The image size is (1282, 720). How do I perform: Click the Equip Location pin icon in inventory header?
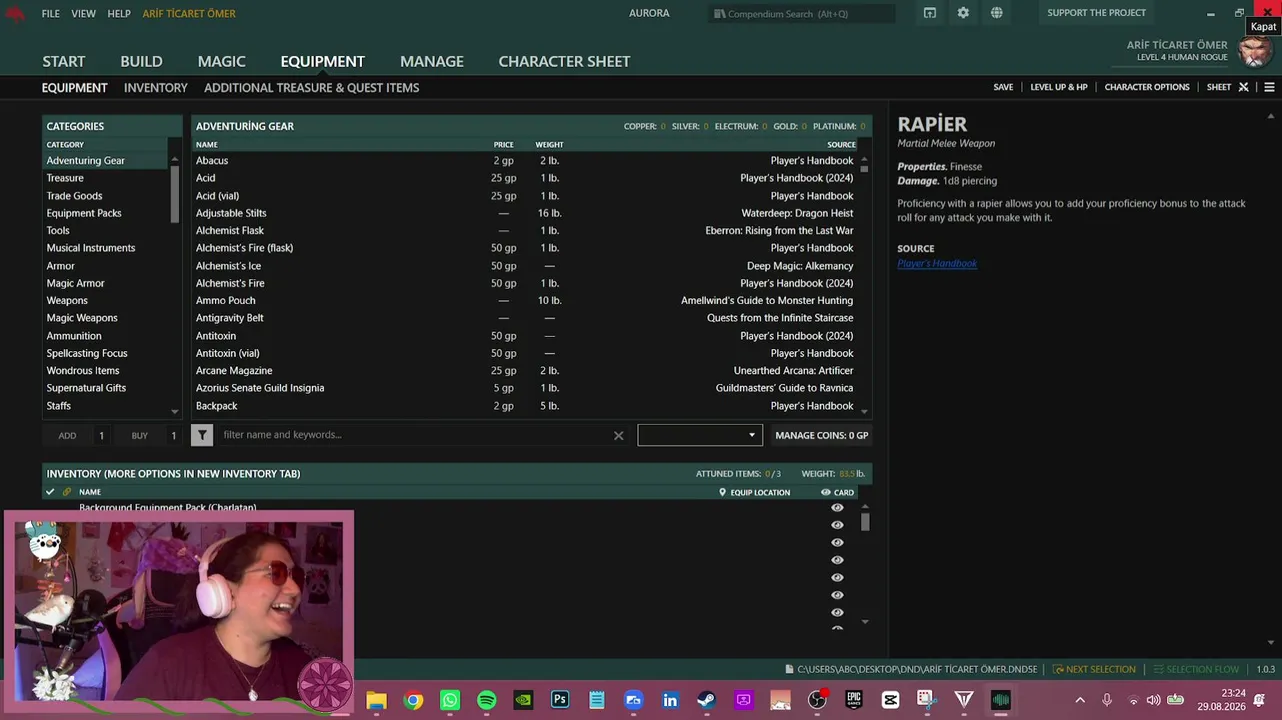[x=722, y=492]
